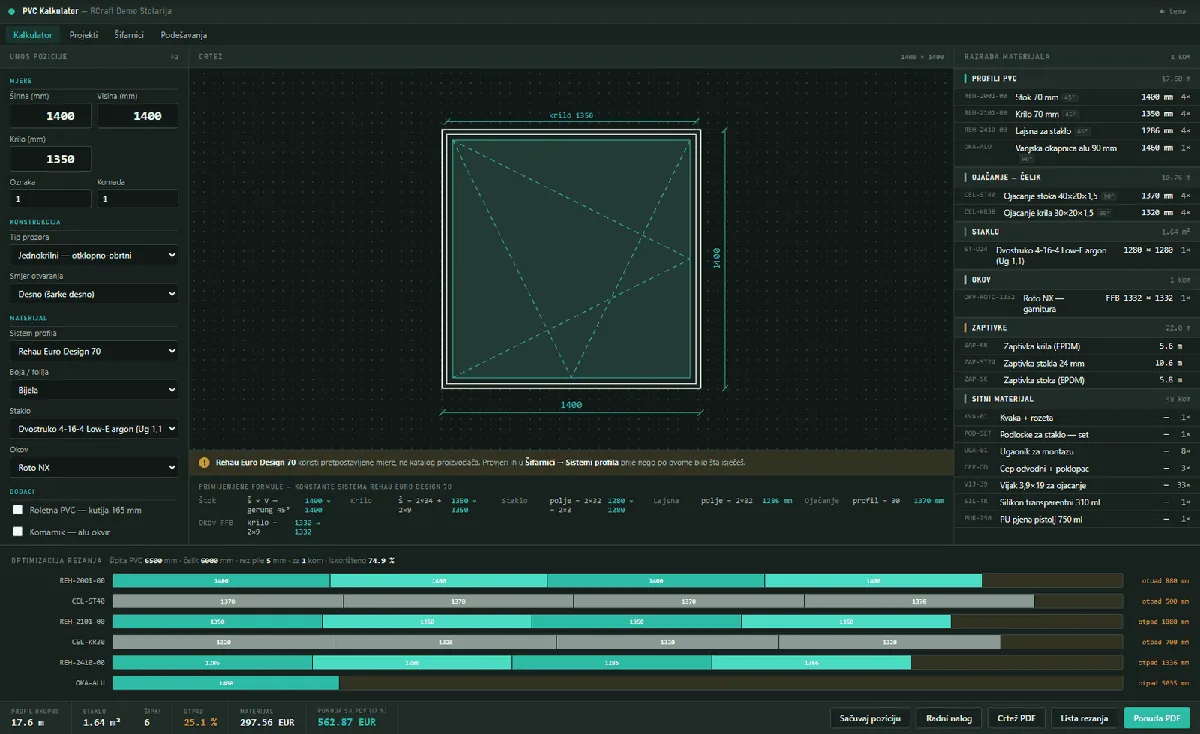Click the Oznaka input field
This screenshot has height=734, width=1200.
pyautogui.click(x=50, y=199)
